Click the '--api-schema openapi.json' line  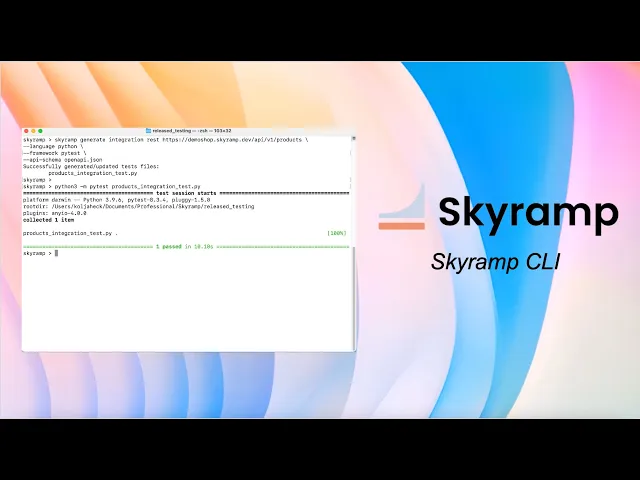click(62, 160)
